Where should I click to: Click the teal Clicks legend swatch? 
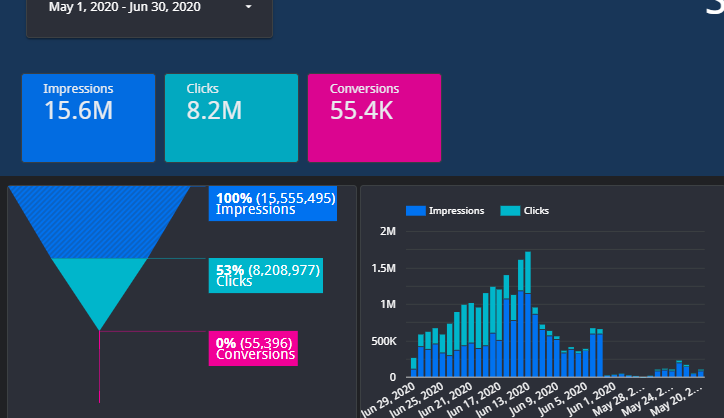click(x=509, y=211)
